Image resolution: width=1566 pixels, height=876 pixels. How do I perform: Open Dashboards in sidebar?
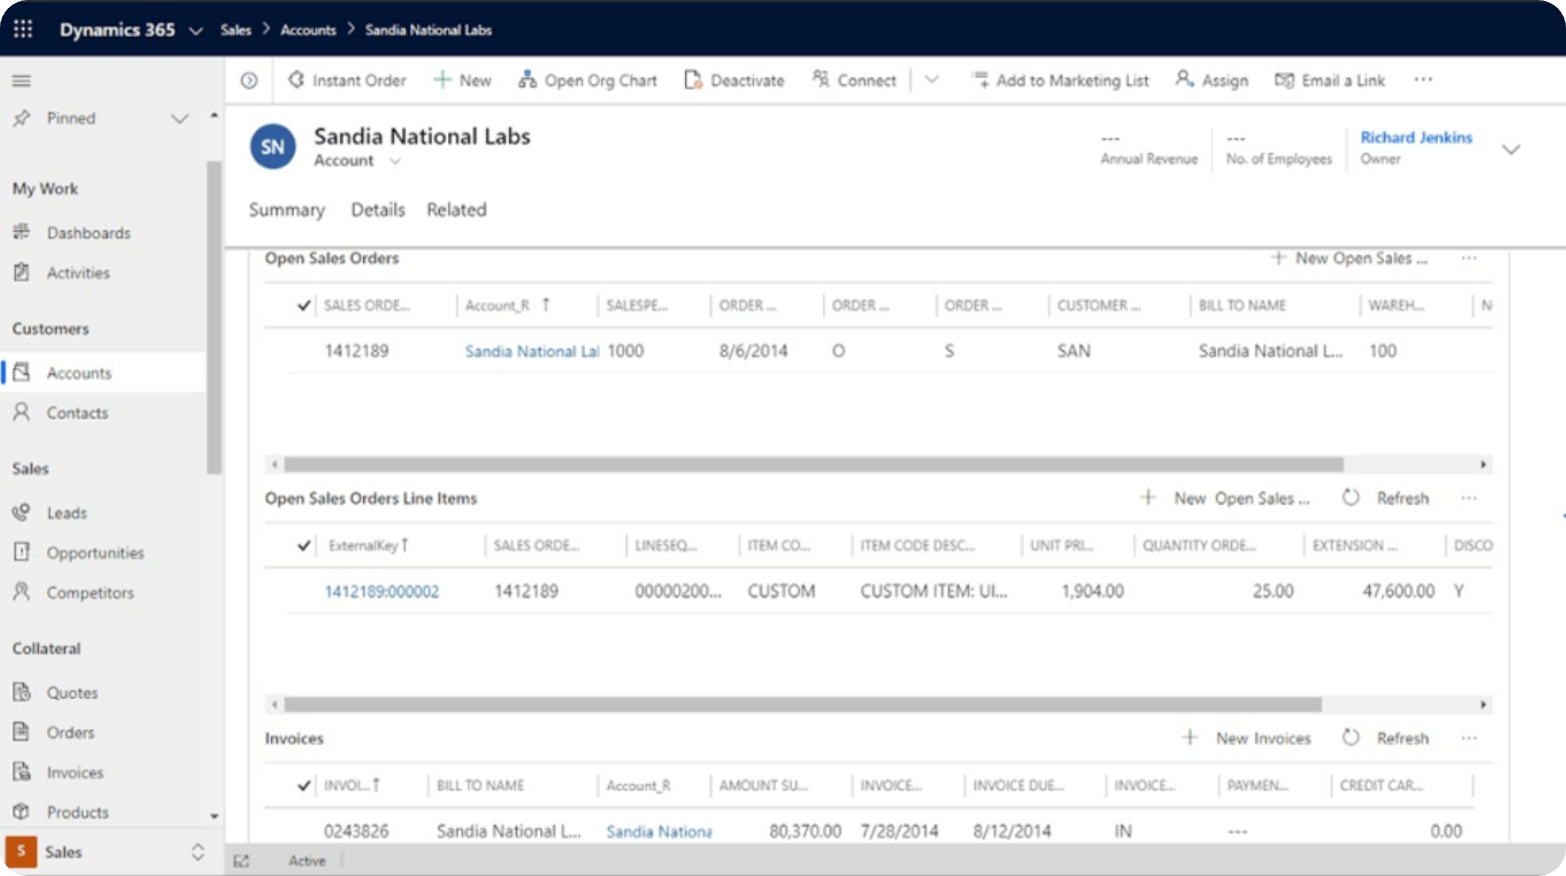pos(88,232)
